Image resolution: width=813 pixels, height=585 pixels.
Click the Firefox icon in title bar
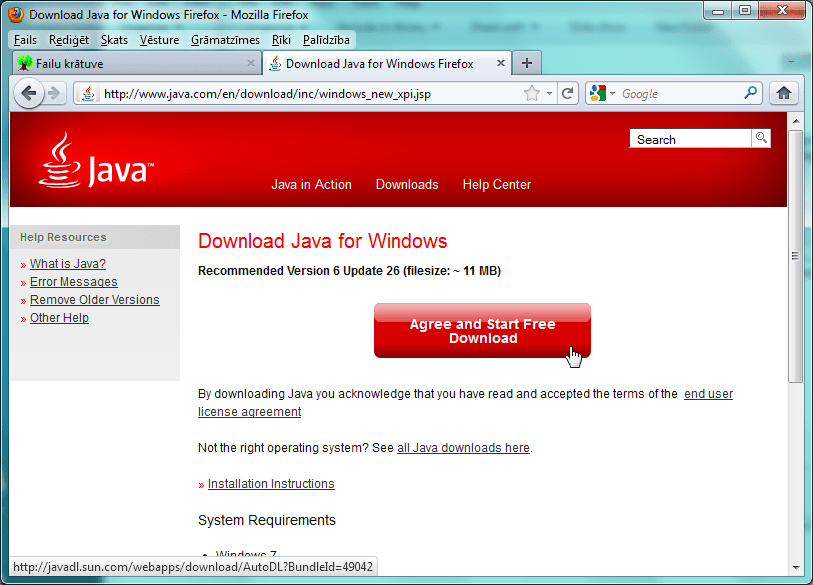click(x=16, y=14)
